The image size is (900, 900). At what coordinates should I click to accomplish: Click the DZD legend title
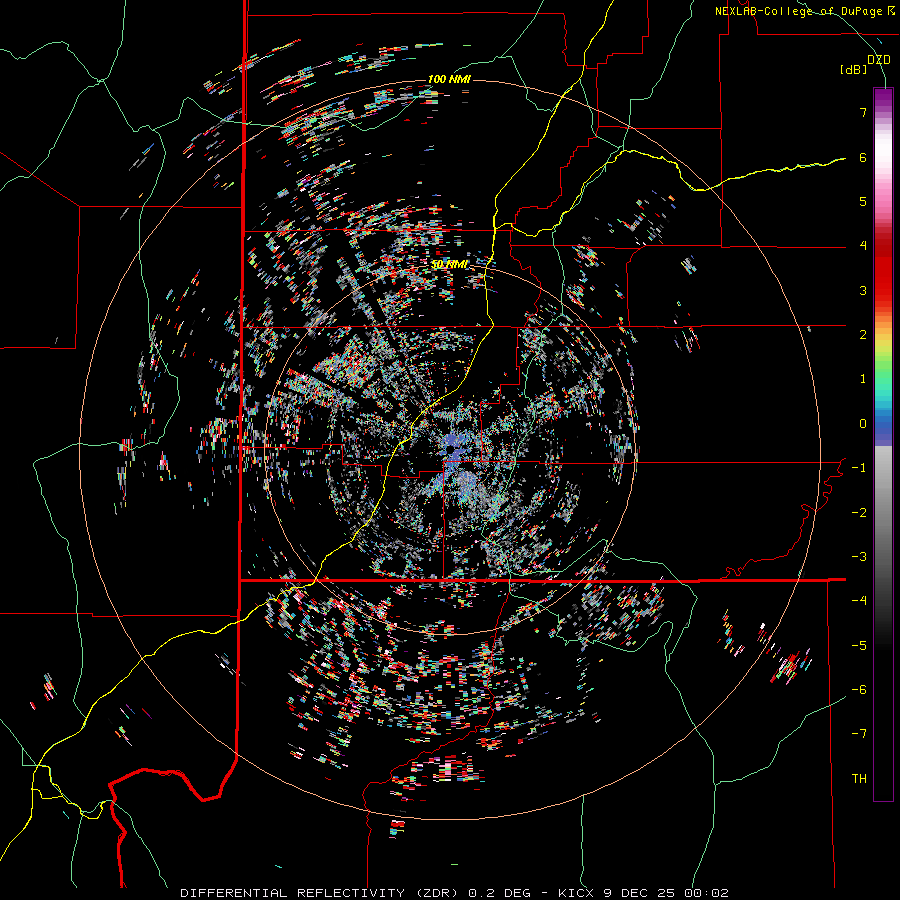[x=879, y=59]
